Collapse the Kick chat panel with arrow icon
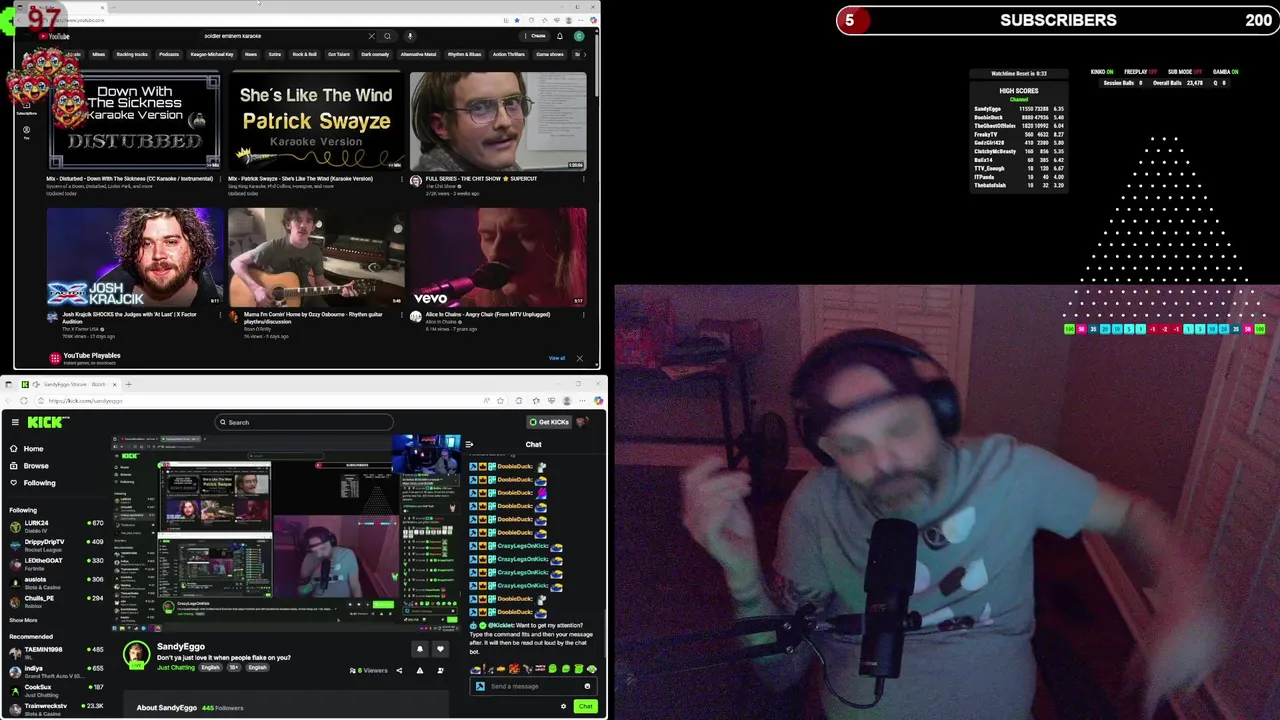 click(x=469, y=444)
